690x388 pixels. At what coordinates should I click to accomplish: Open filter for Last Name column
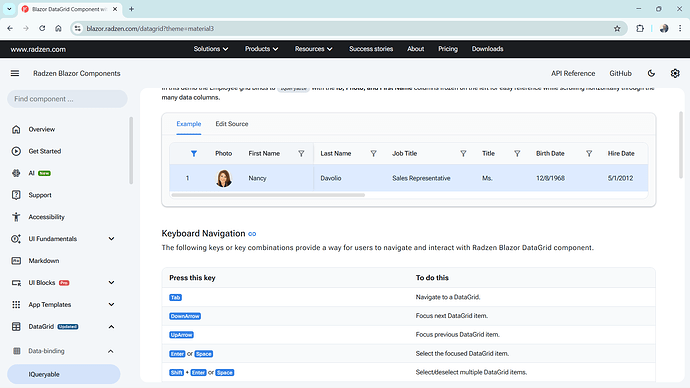(x=374, y=154)
